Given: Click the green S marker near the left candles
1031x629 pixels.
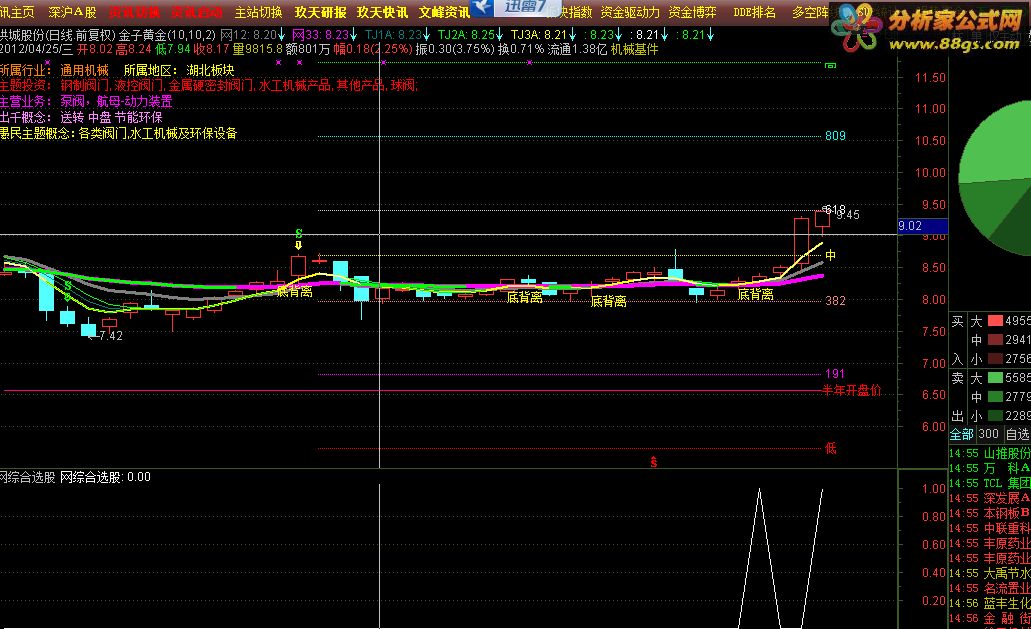Looking at the screenshot, I should pos(68,287).
